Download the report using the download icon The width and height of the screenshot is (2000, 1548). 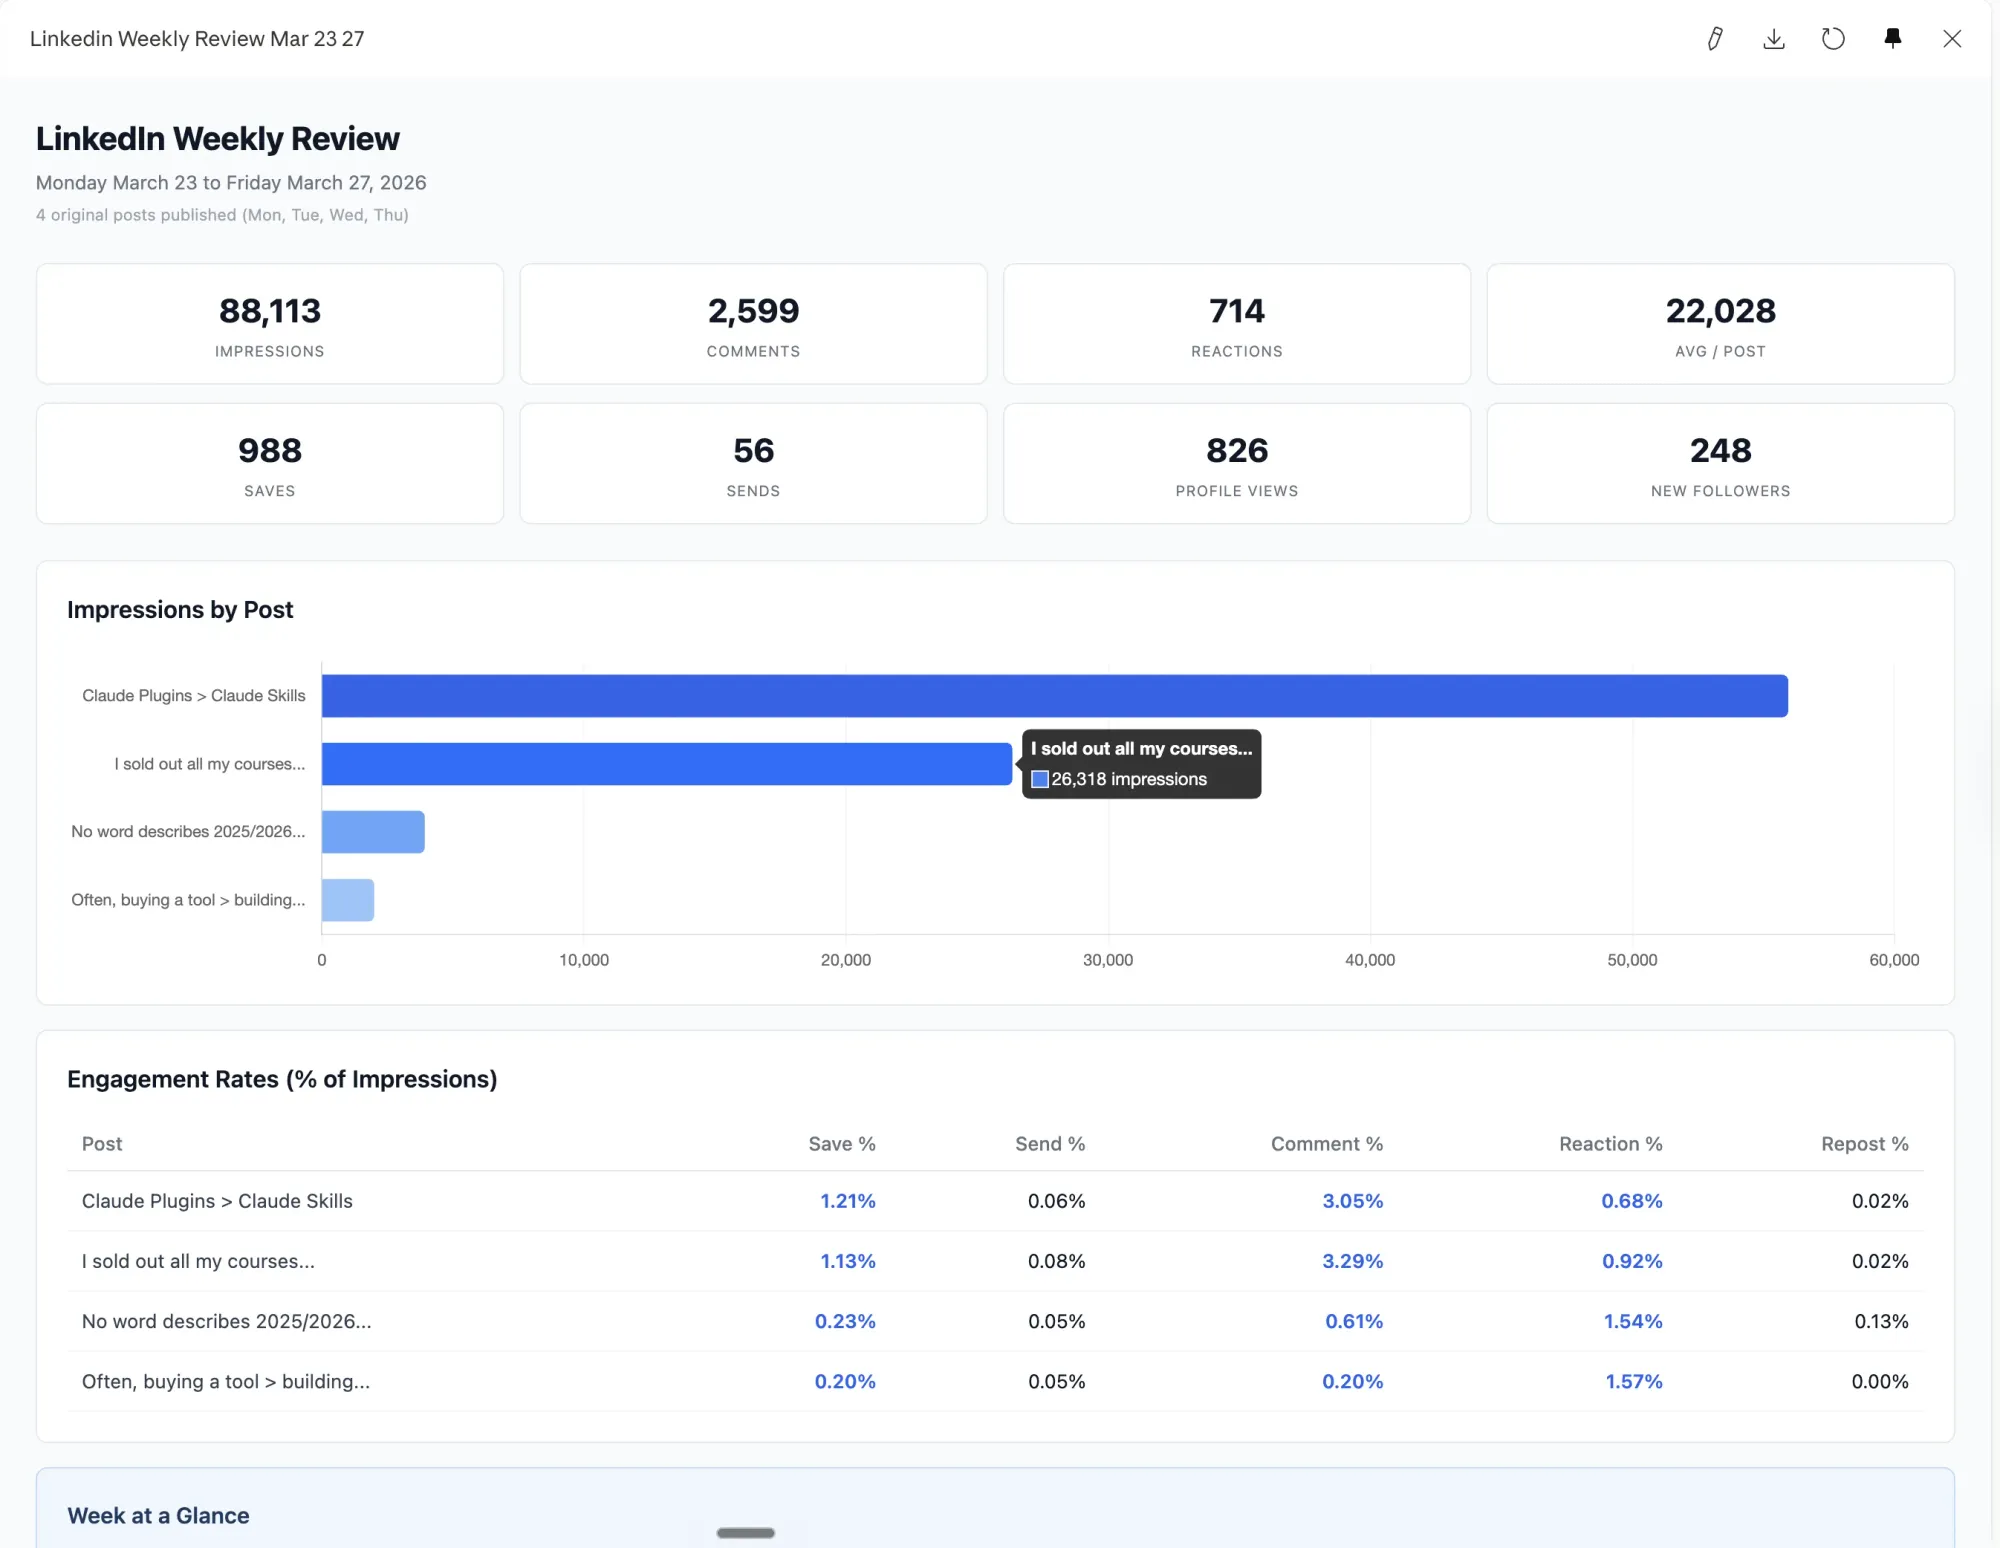1774,39
